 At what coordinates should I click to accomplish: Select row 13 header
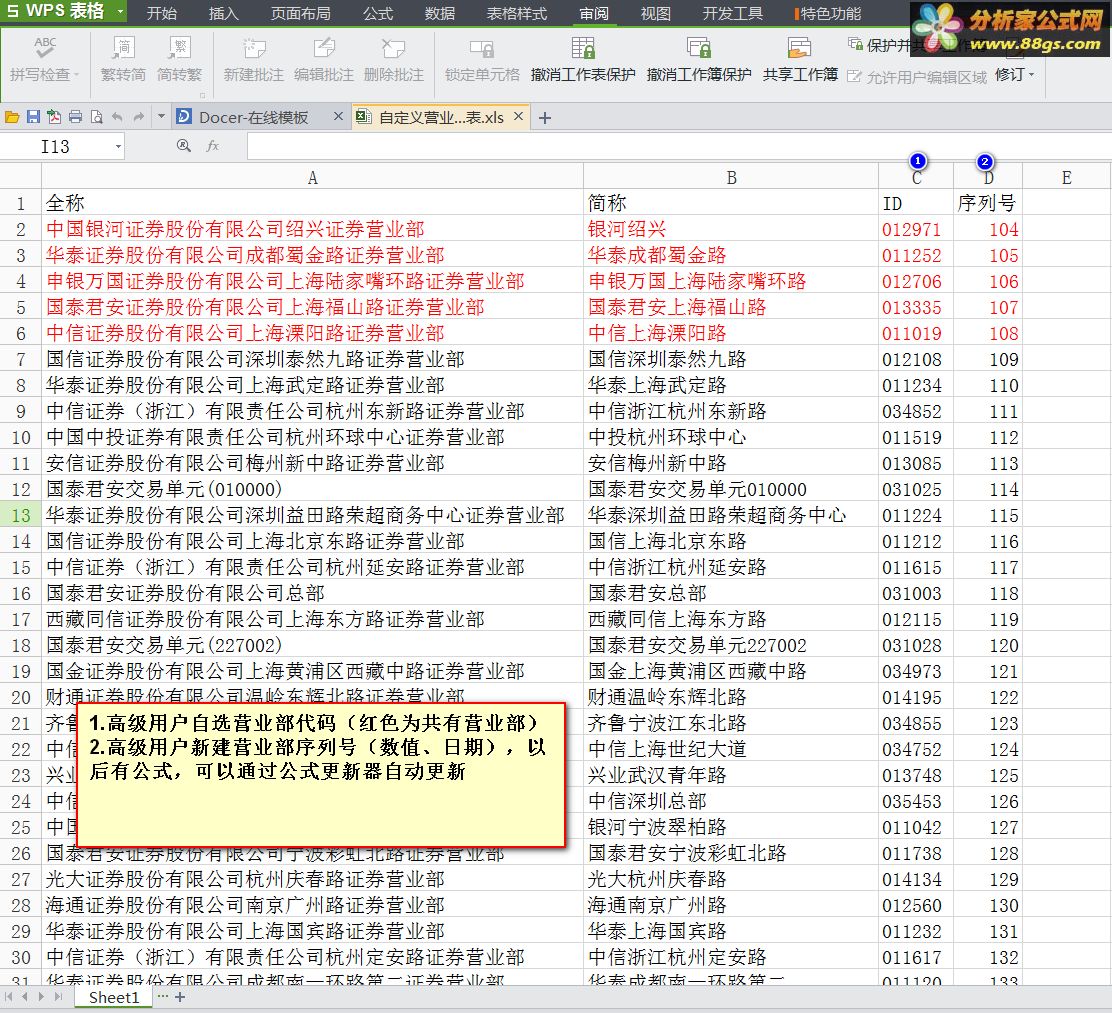(21, 516)
